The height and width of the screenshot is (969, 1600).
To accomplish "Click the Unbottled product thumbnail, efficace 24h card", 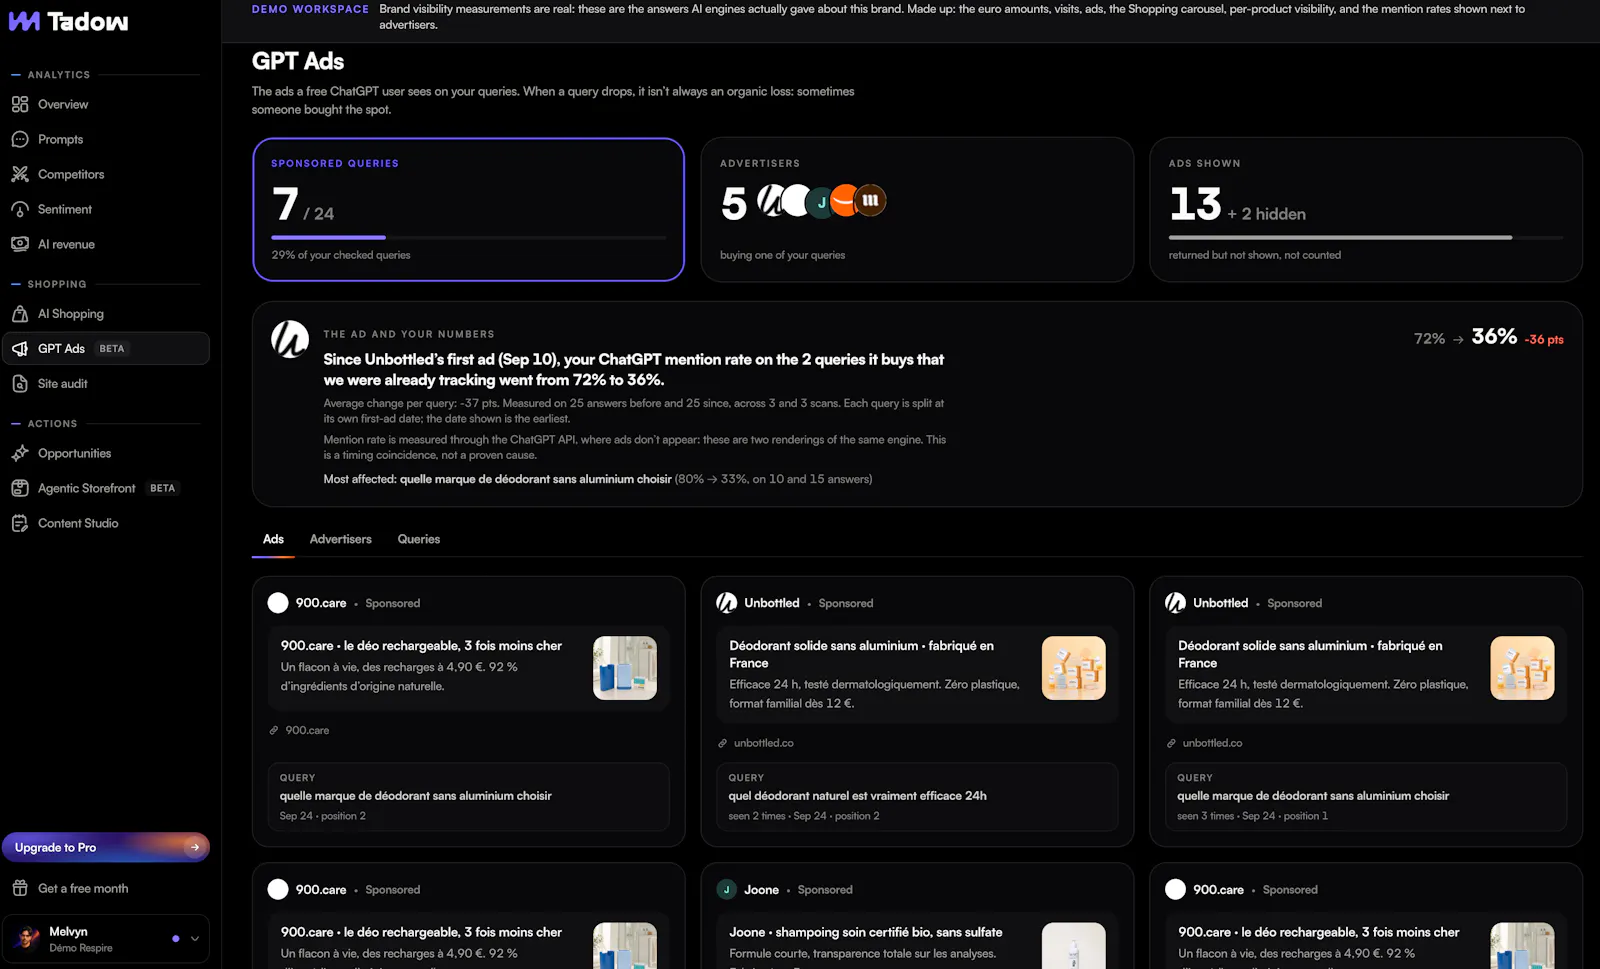I will tap(1074, 668).
